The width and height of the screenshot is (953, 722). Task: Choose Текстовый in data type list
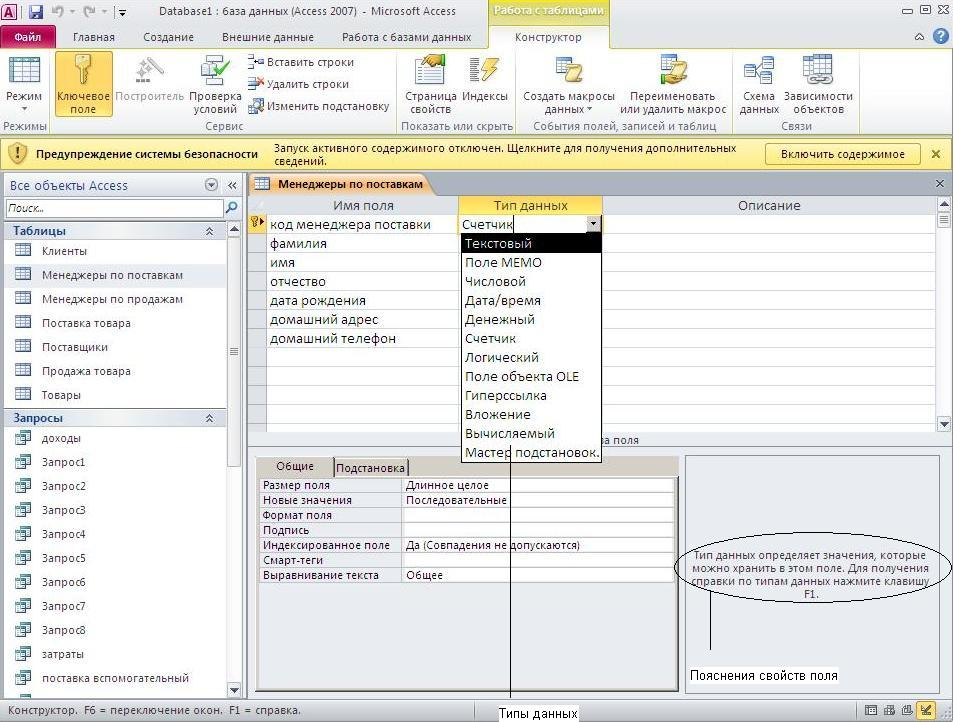tap(531, 244)
